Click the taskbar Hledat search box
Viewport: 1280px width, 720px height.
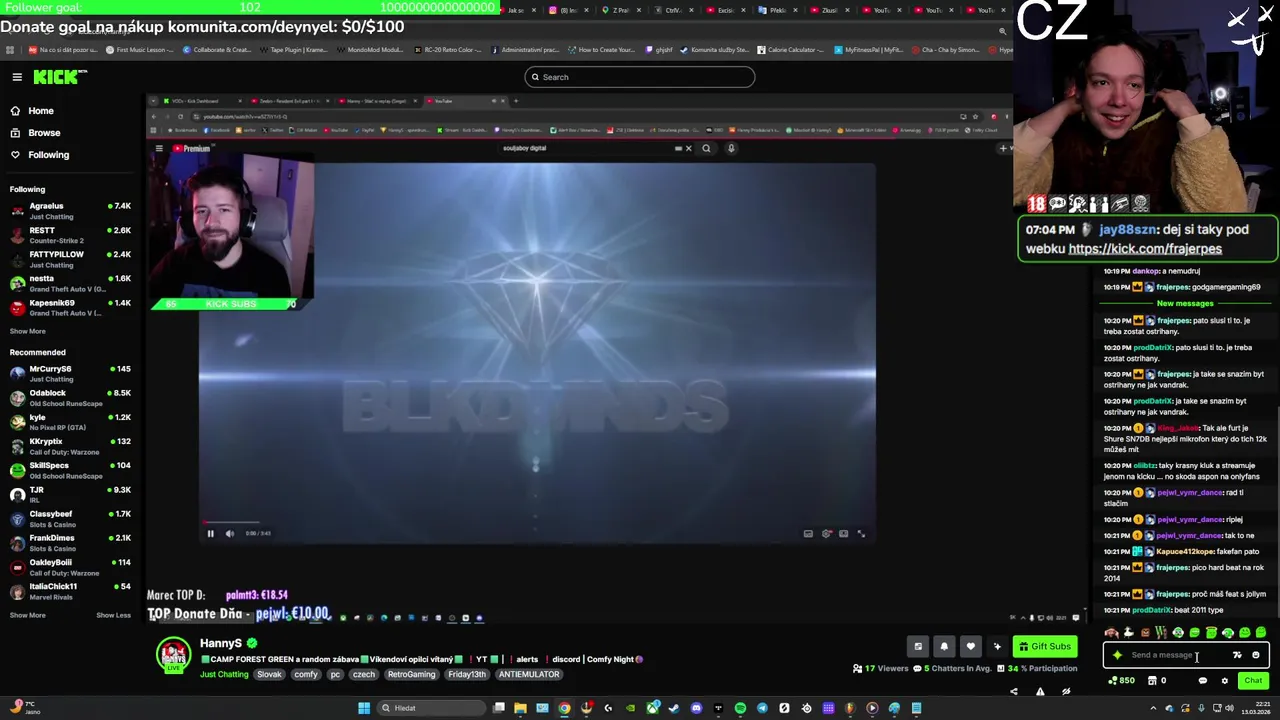pos(430,708)
